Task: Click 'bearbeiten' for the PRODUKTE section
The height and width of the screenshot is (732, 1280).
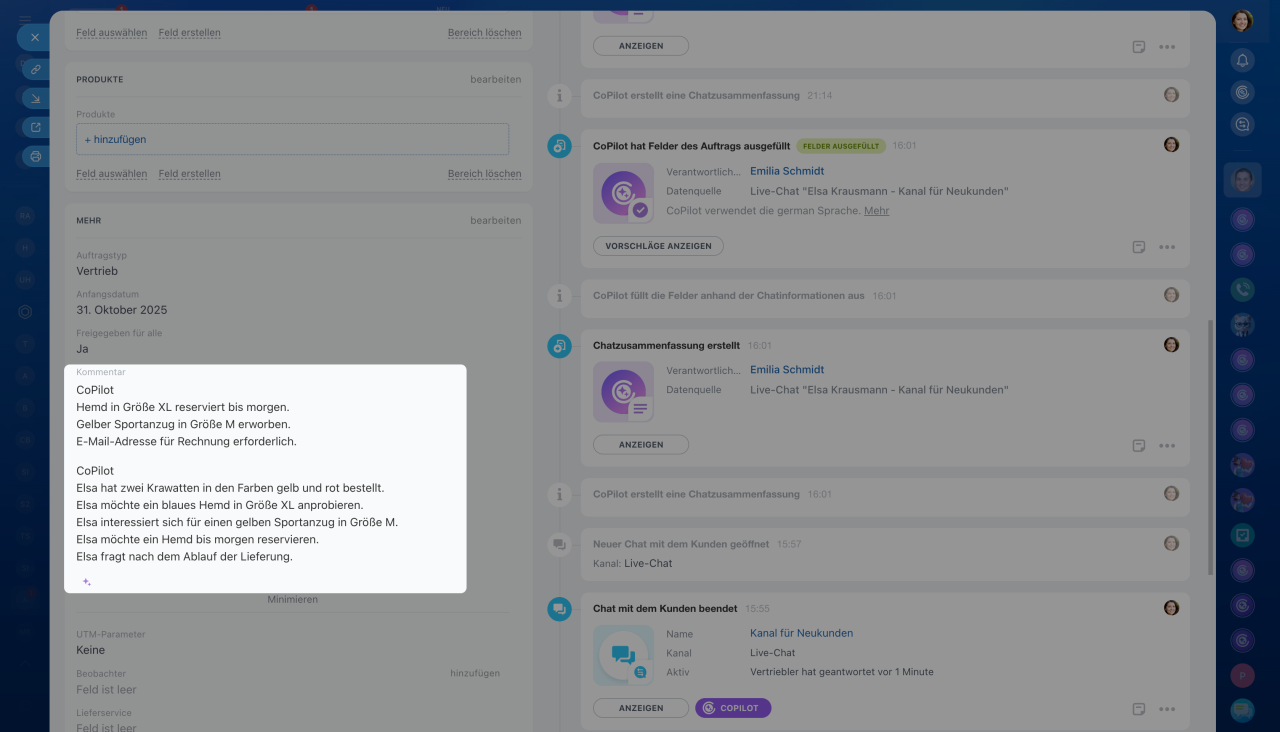Action: tap(496, 79)
